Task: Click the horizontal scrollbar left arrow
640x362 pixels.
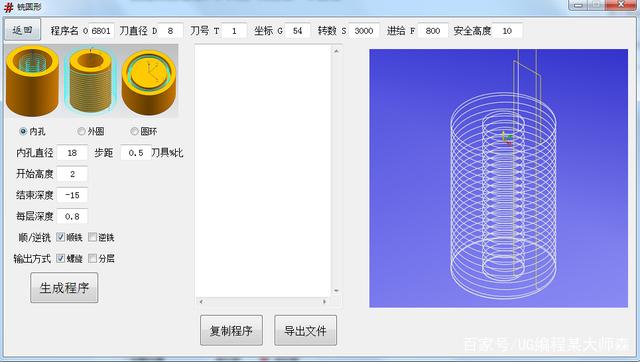Action: click(x=201, y=302)
